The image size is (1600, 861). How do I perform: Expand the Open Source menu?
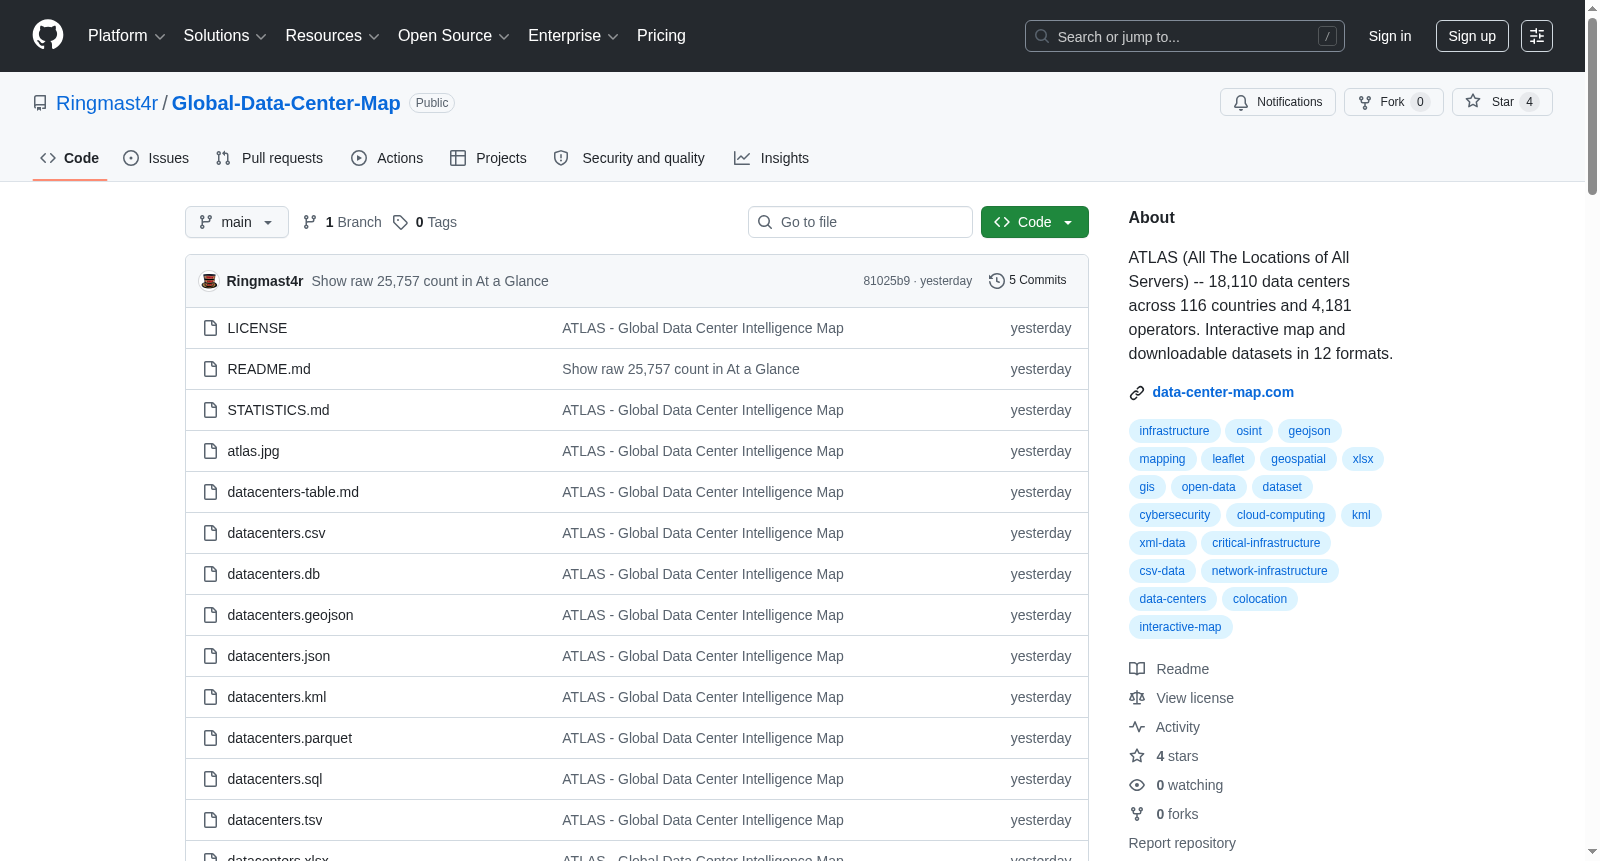[454, 36]
